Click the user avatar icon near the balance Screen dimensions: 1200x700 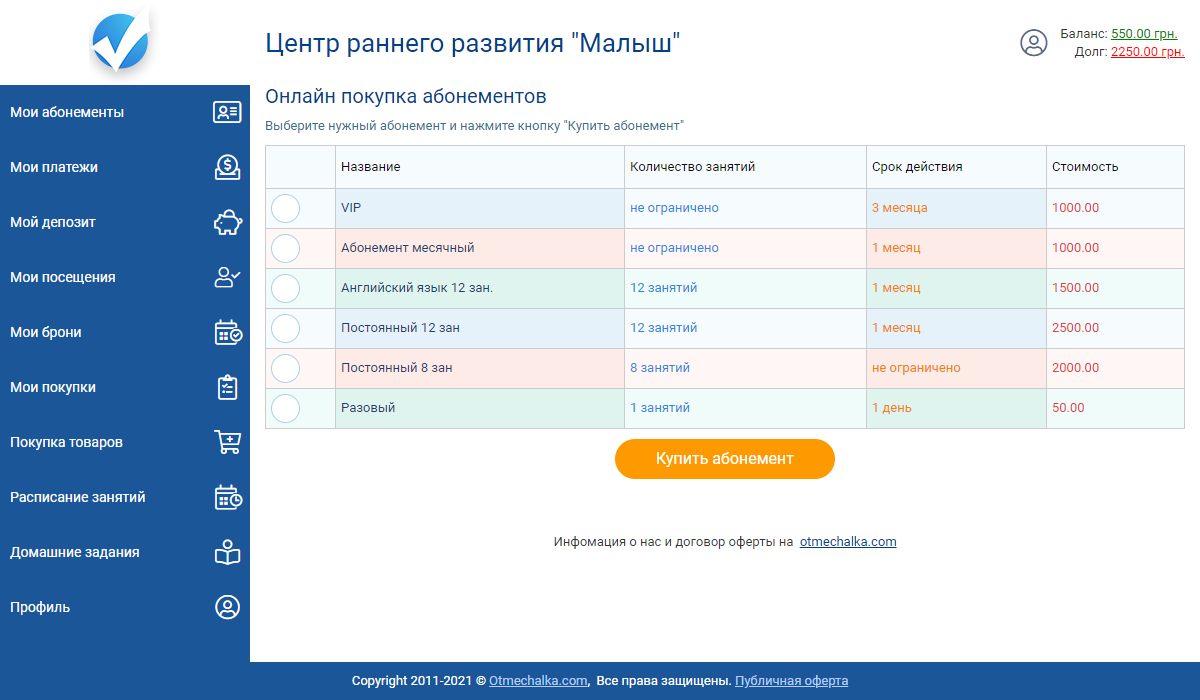click(1033, 43)
